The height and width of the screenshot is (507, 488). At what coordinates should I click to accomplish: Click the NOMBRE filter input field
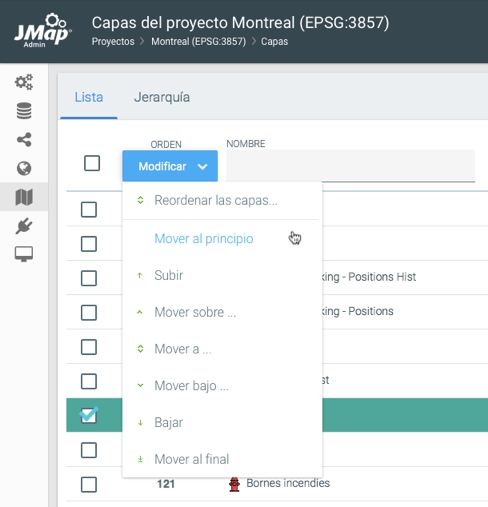[x=351, y=166]
